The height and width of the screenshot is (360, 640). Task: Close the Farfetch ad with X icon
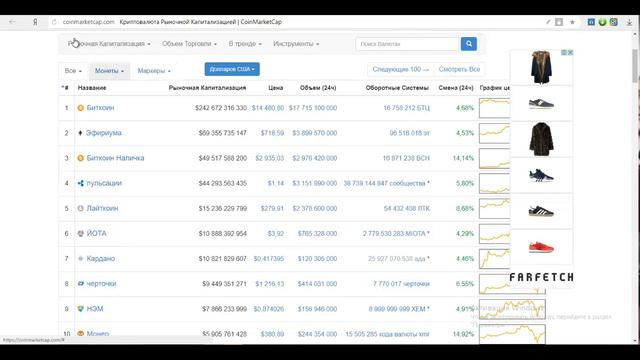[570, 53]
